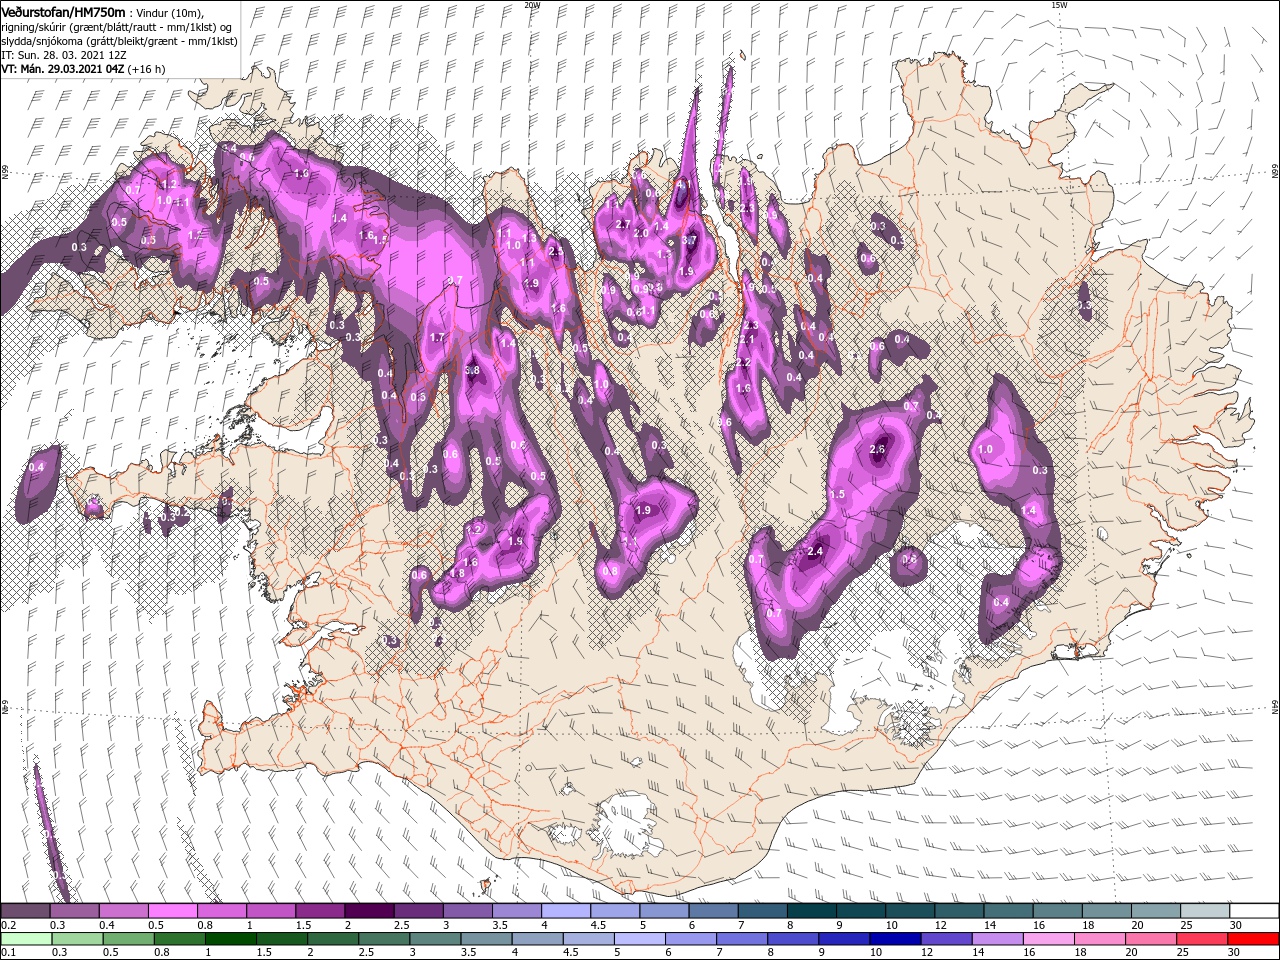Click the '15W' longitude label
1280x960 pixels.
[x=1059, y=5]
